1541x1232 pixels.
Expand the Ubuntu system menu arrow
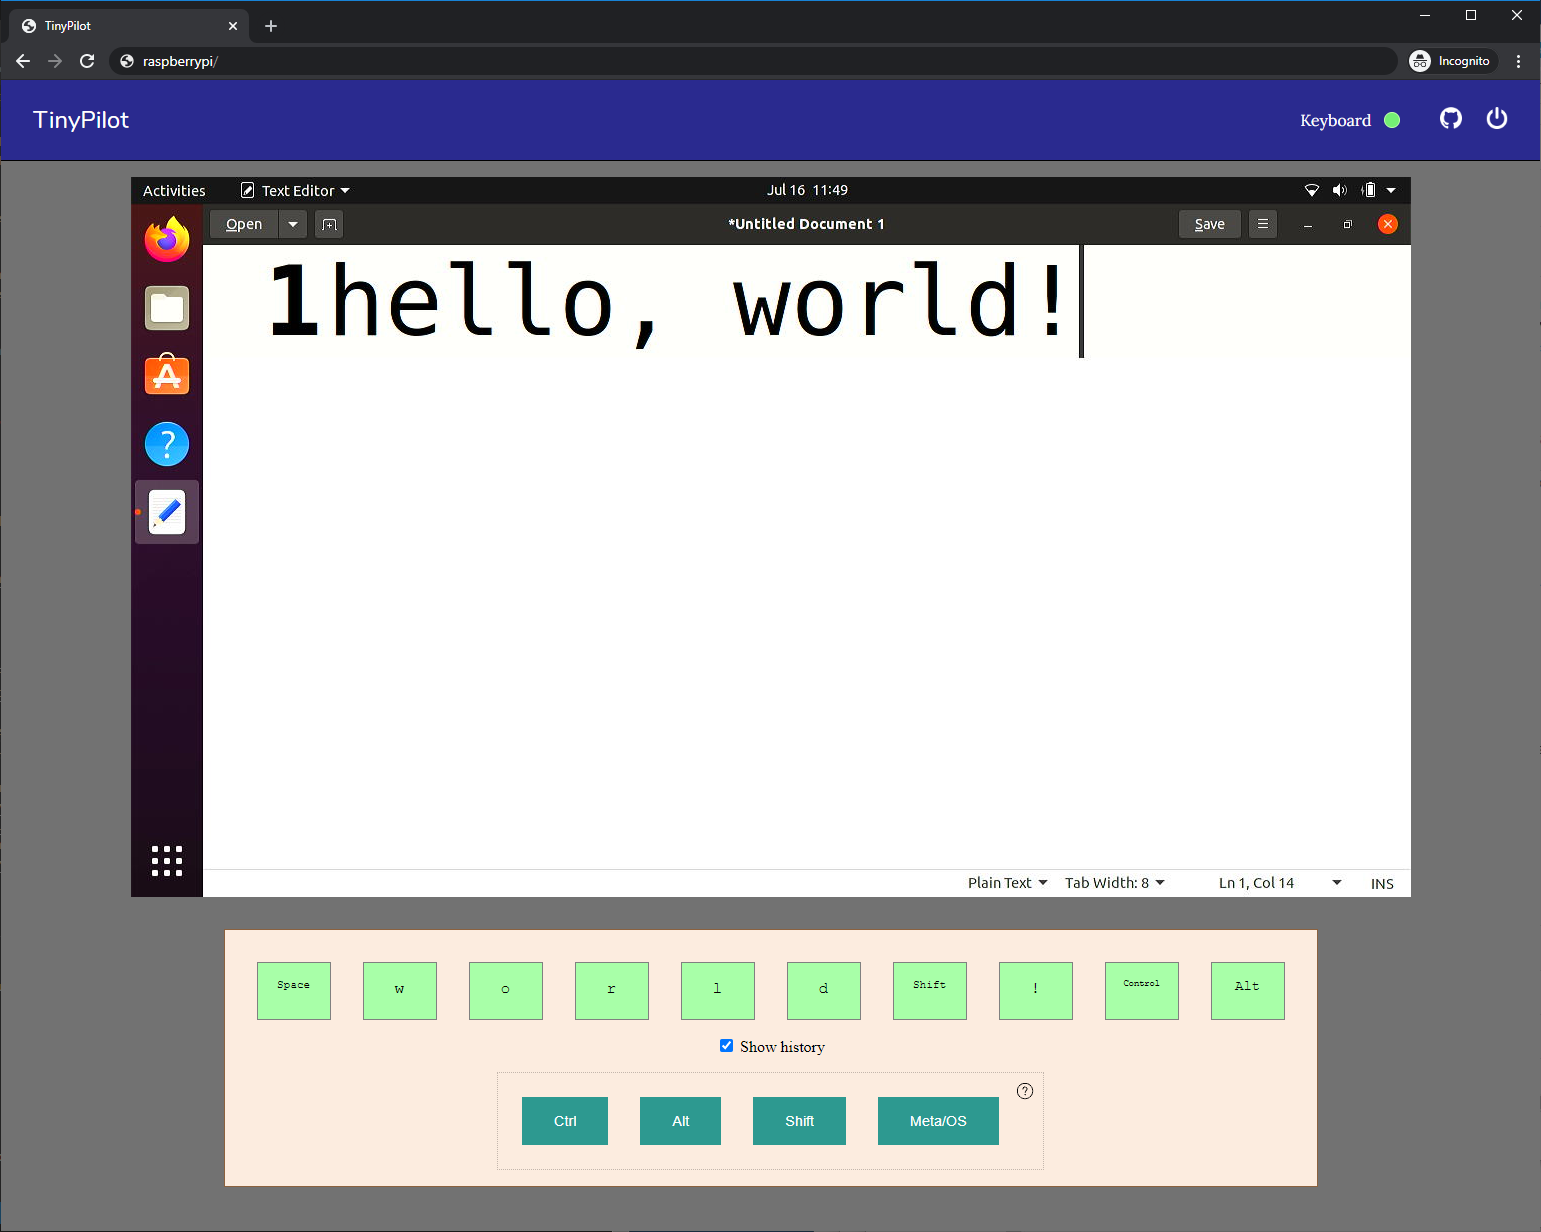tap(1391, 190)
